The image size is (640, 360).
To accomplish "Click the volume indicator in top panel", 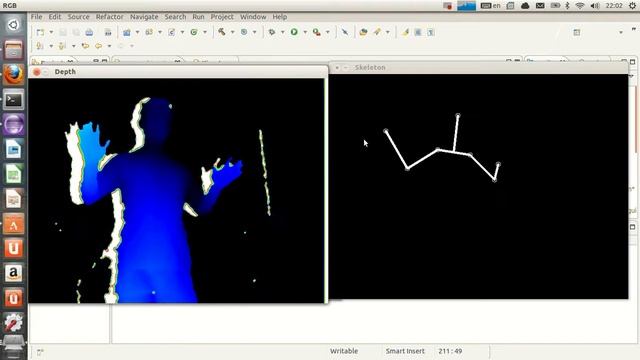I will tap(595, 5).
